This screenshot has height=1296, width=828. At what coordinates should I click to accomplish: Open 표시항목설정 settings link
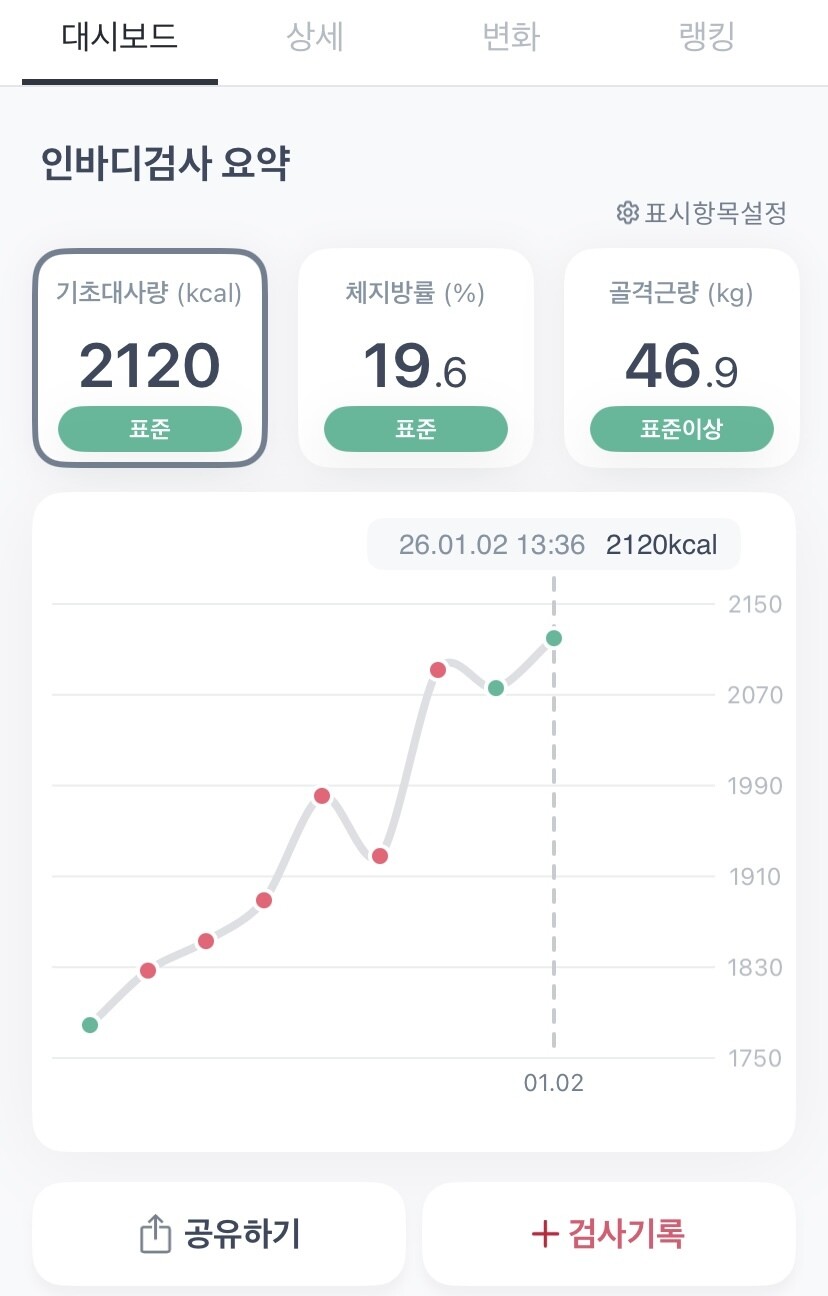point(714,213)
